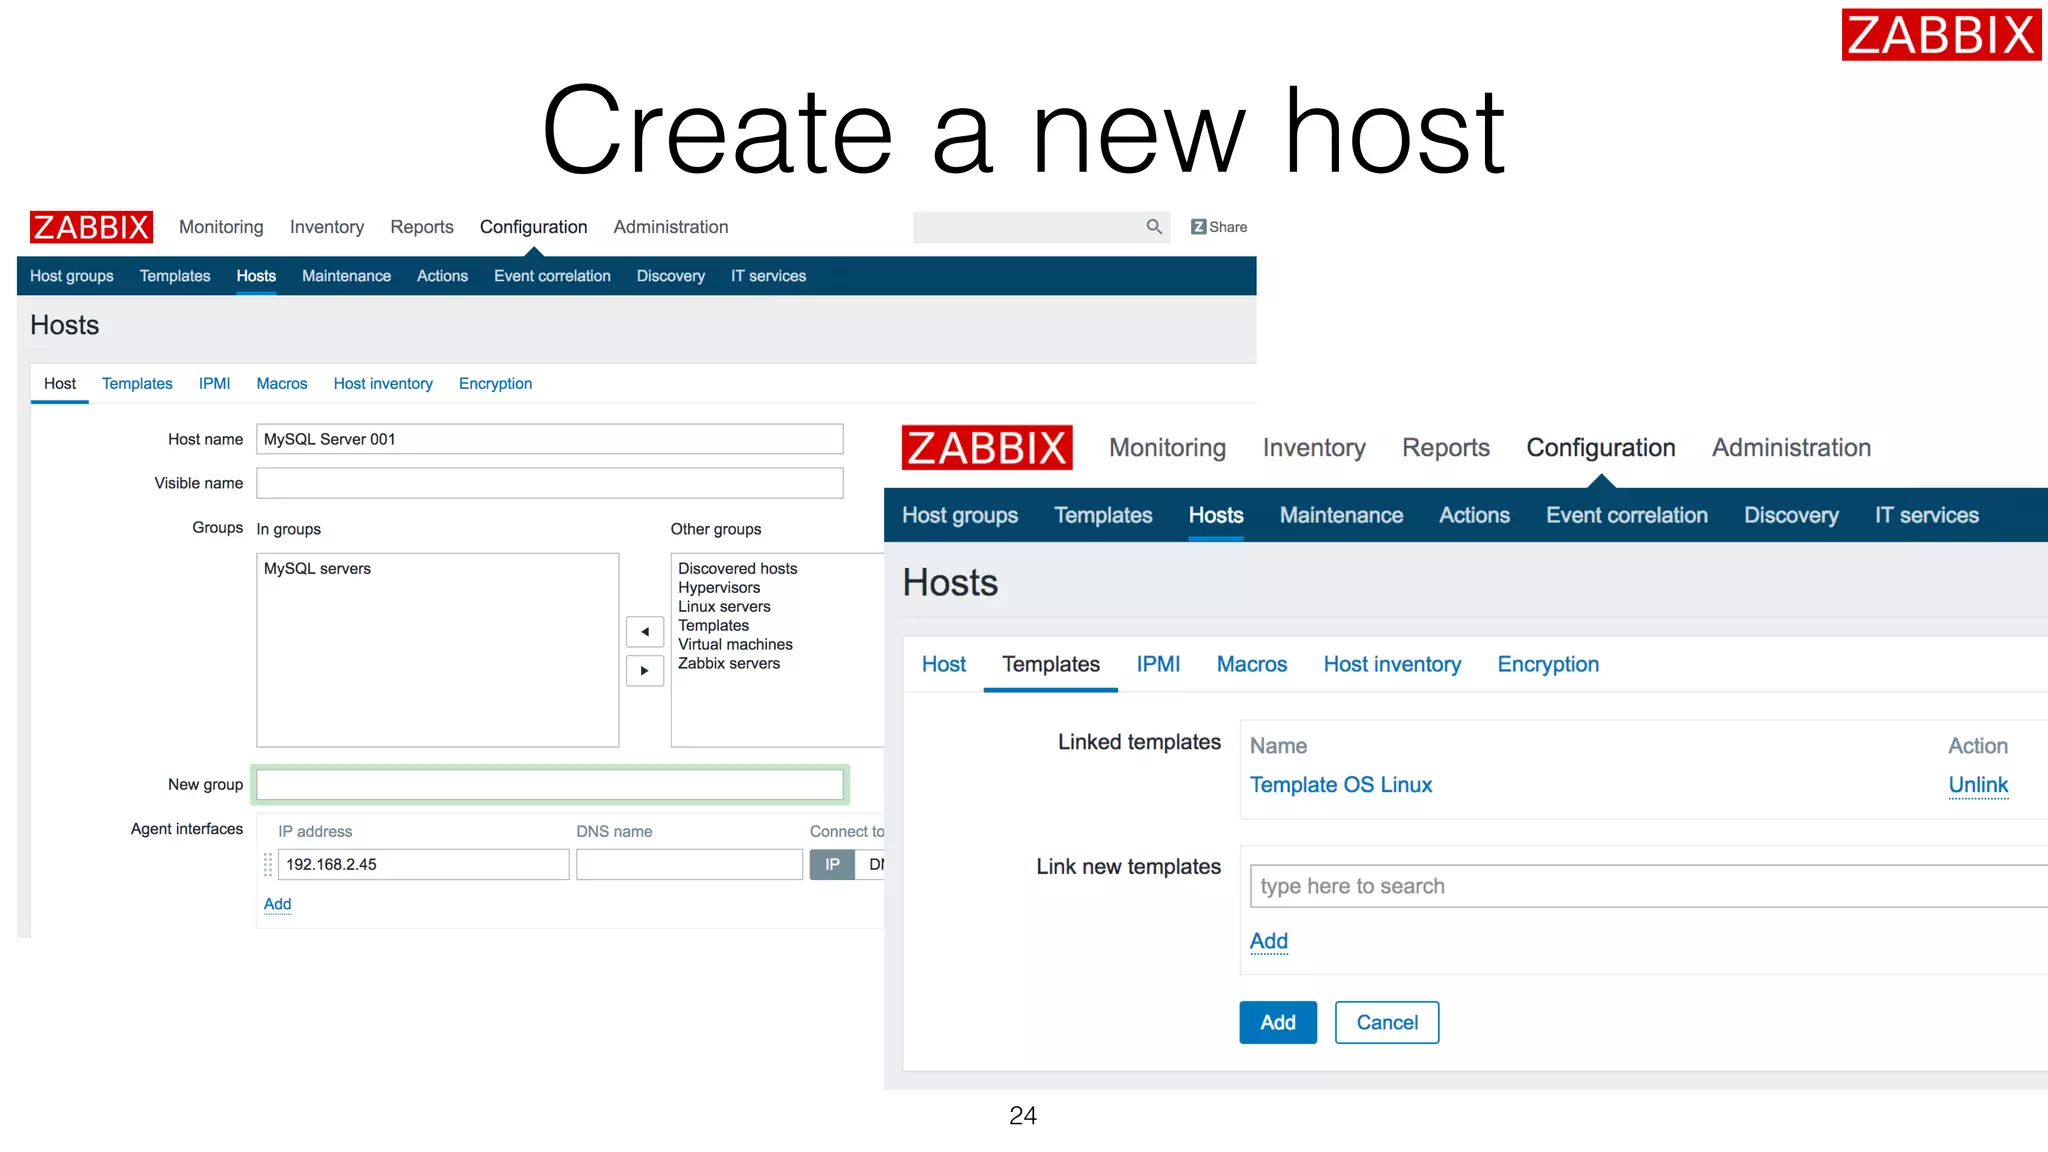Open Reports menu in right window
This screenshot has width=2048, height=1152.
(x=1446, y=448)
